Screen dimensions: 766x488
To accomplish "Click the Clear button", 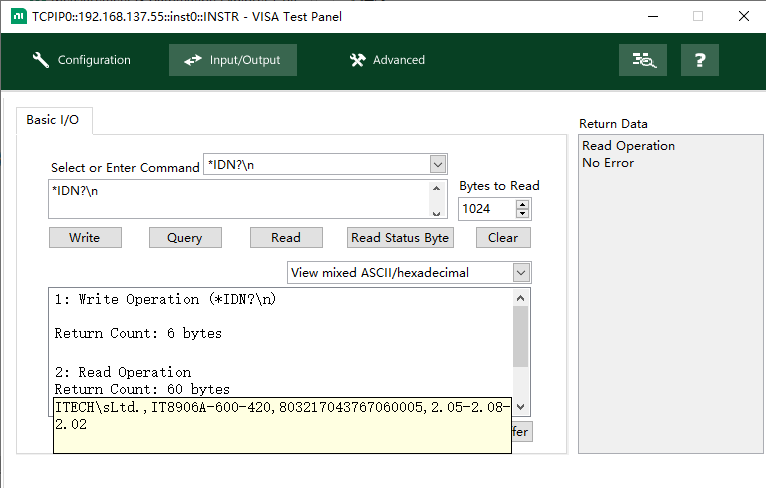I will 503,238.
